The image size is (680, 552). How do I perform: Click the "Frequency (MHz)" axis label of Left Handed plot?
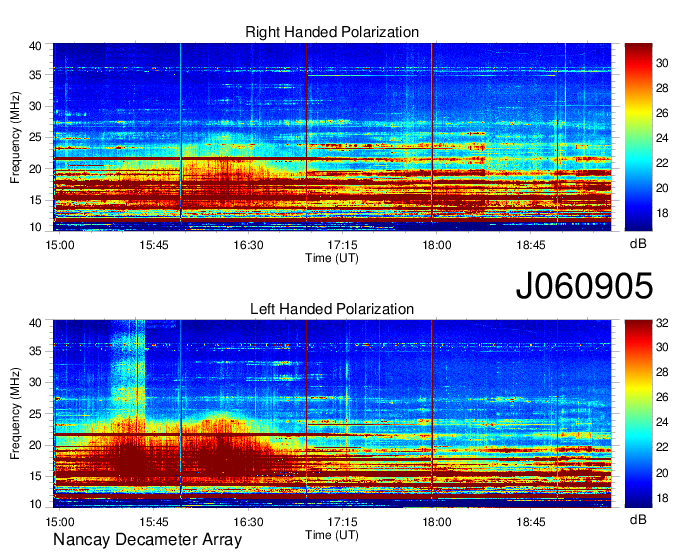[x=15, y=414]
